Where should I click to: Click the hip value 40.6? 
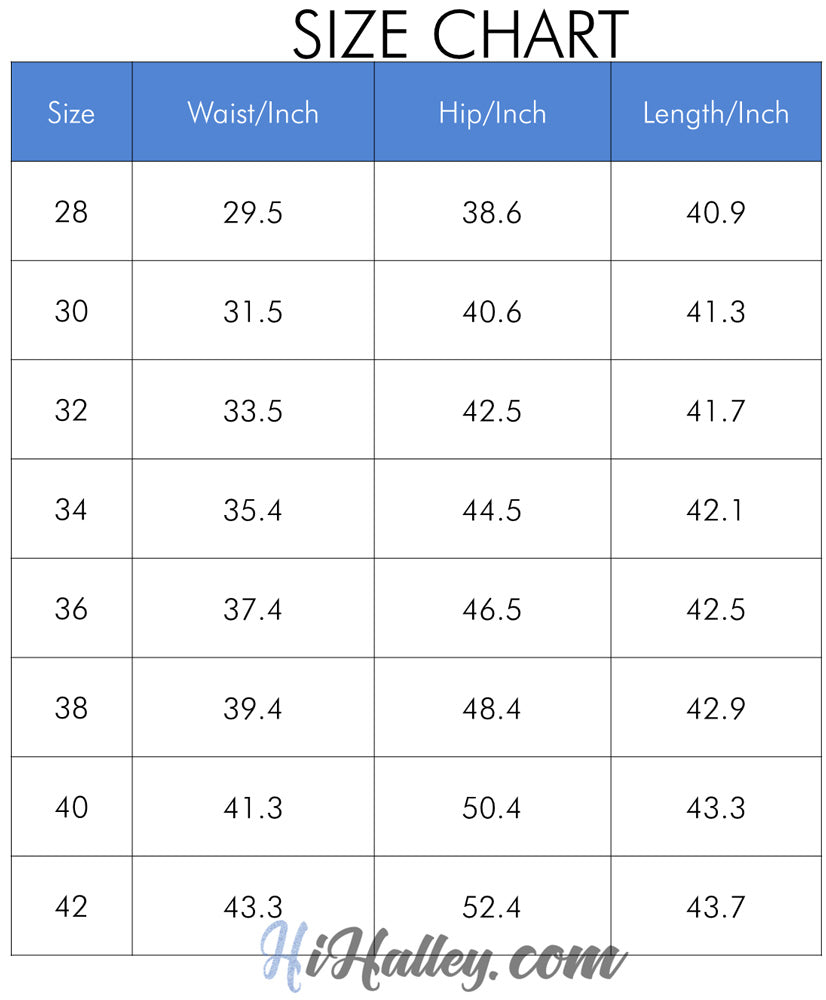click(492, 312)
